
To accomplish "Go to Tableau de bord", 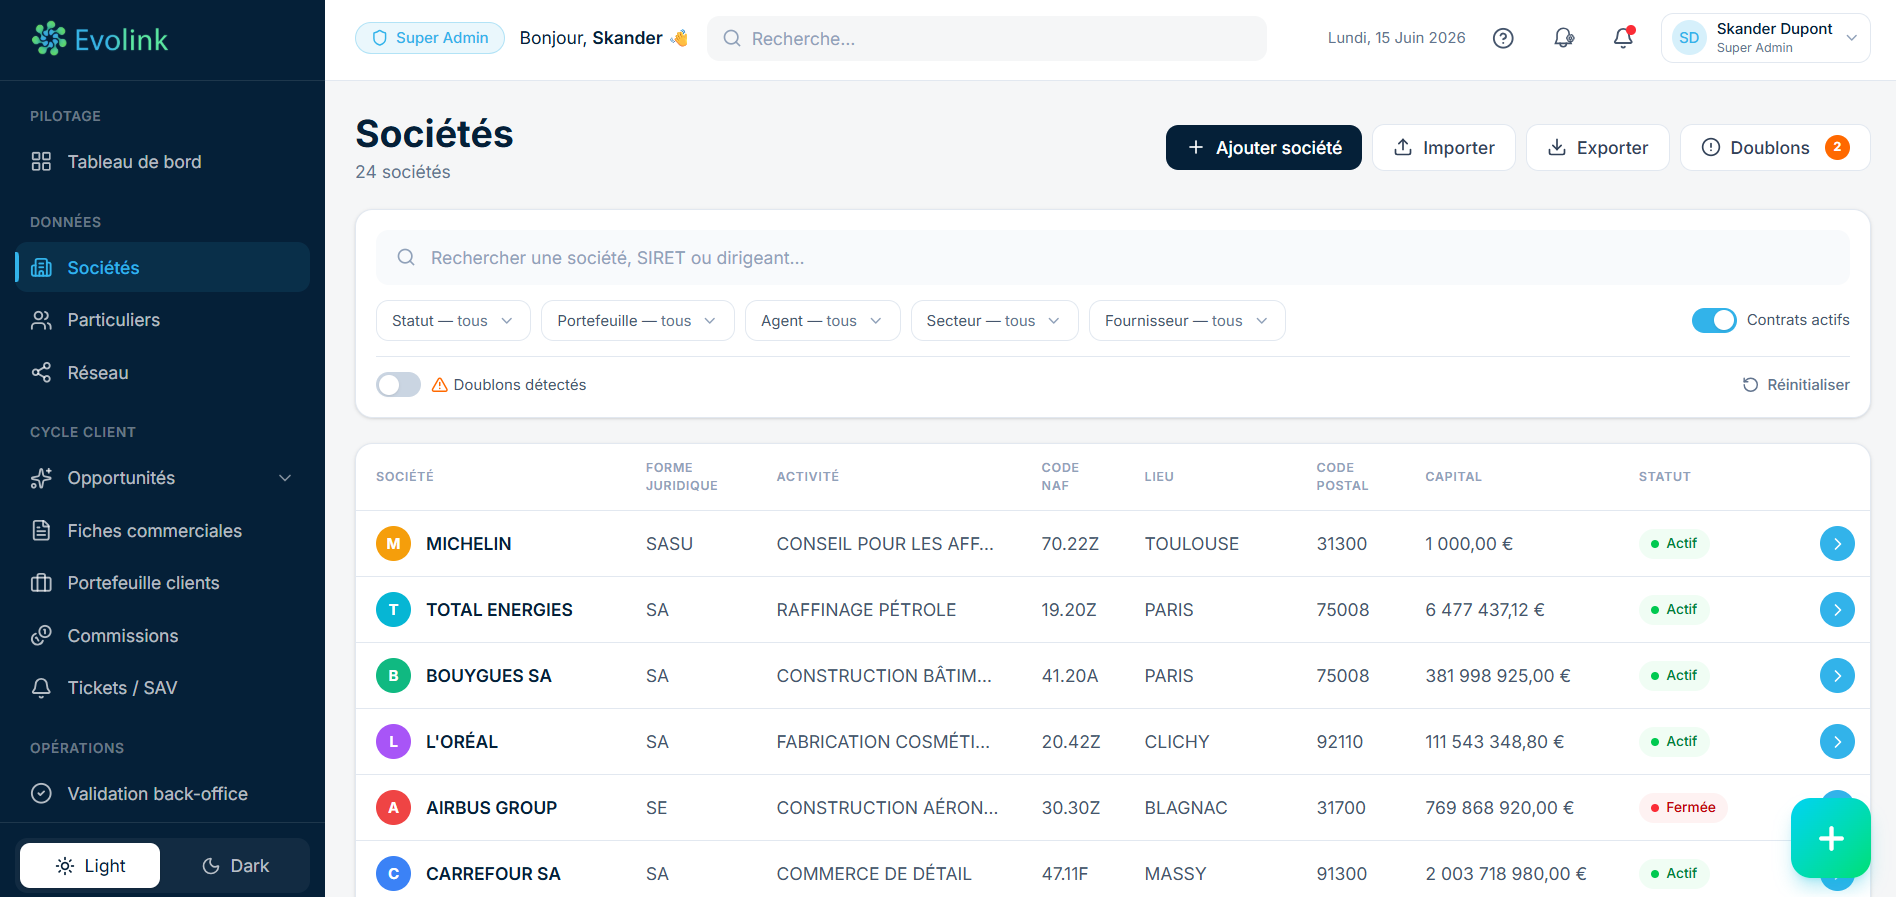I will click(162, 162).
